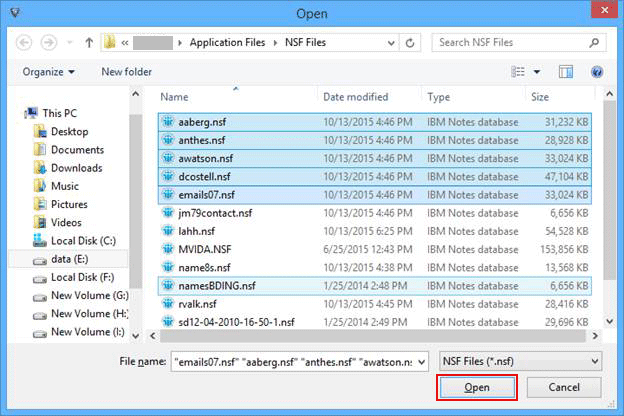Image resolution: width=624 pixels, height=416 pixels.
Task: Toggle the preview pane icon
Action: point(566,72)
